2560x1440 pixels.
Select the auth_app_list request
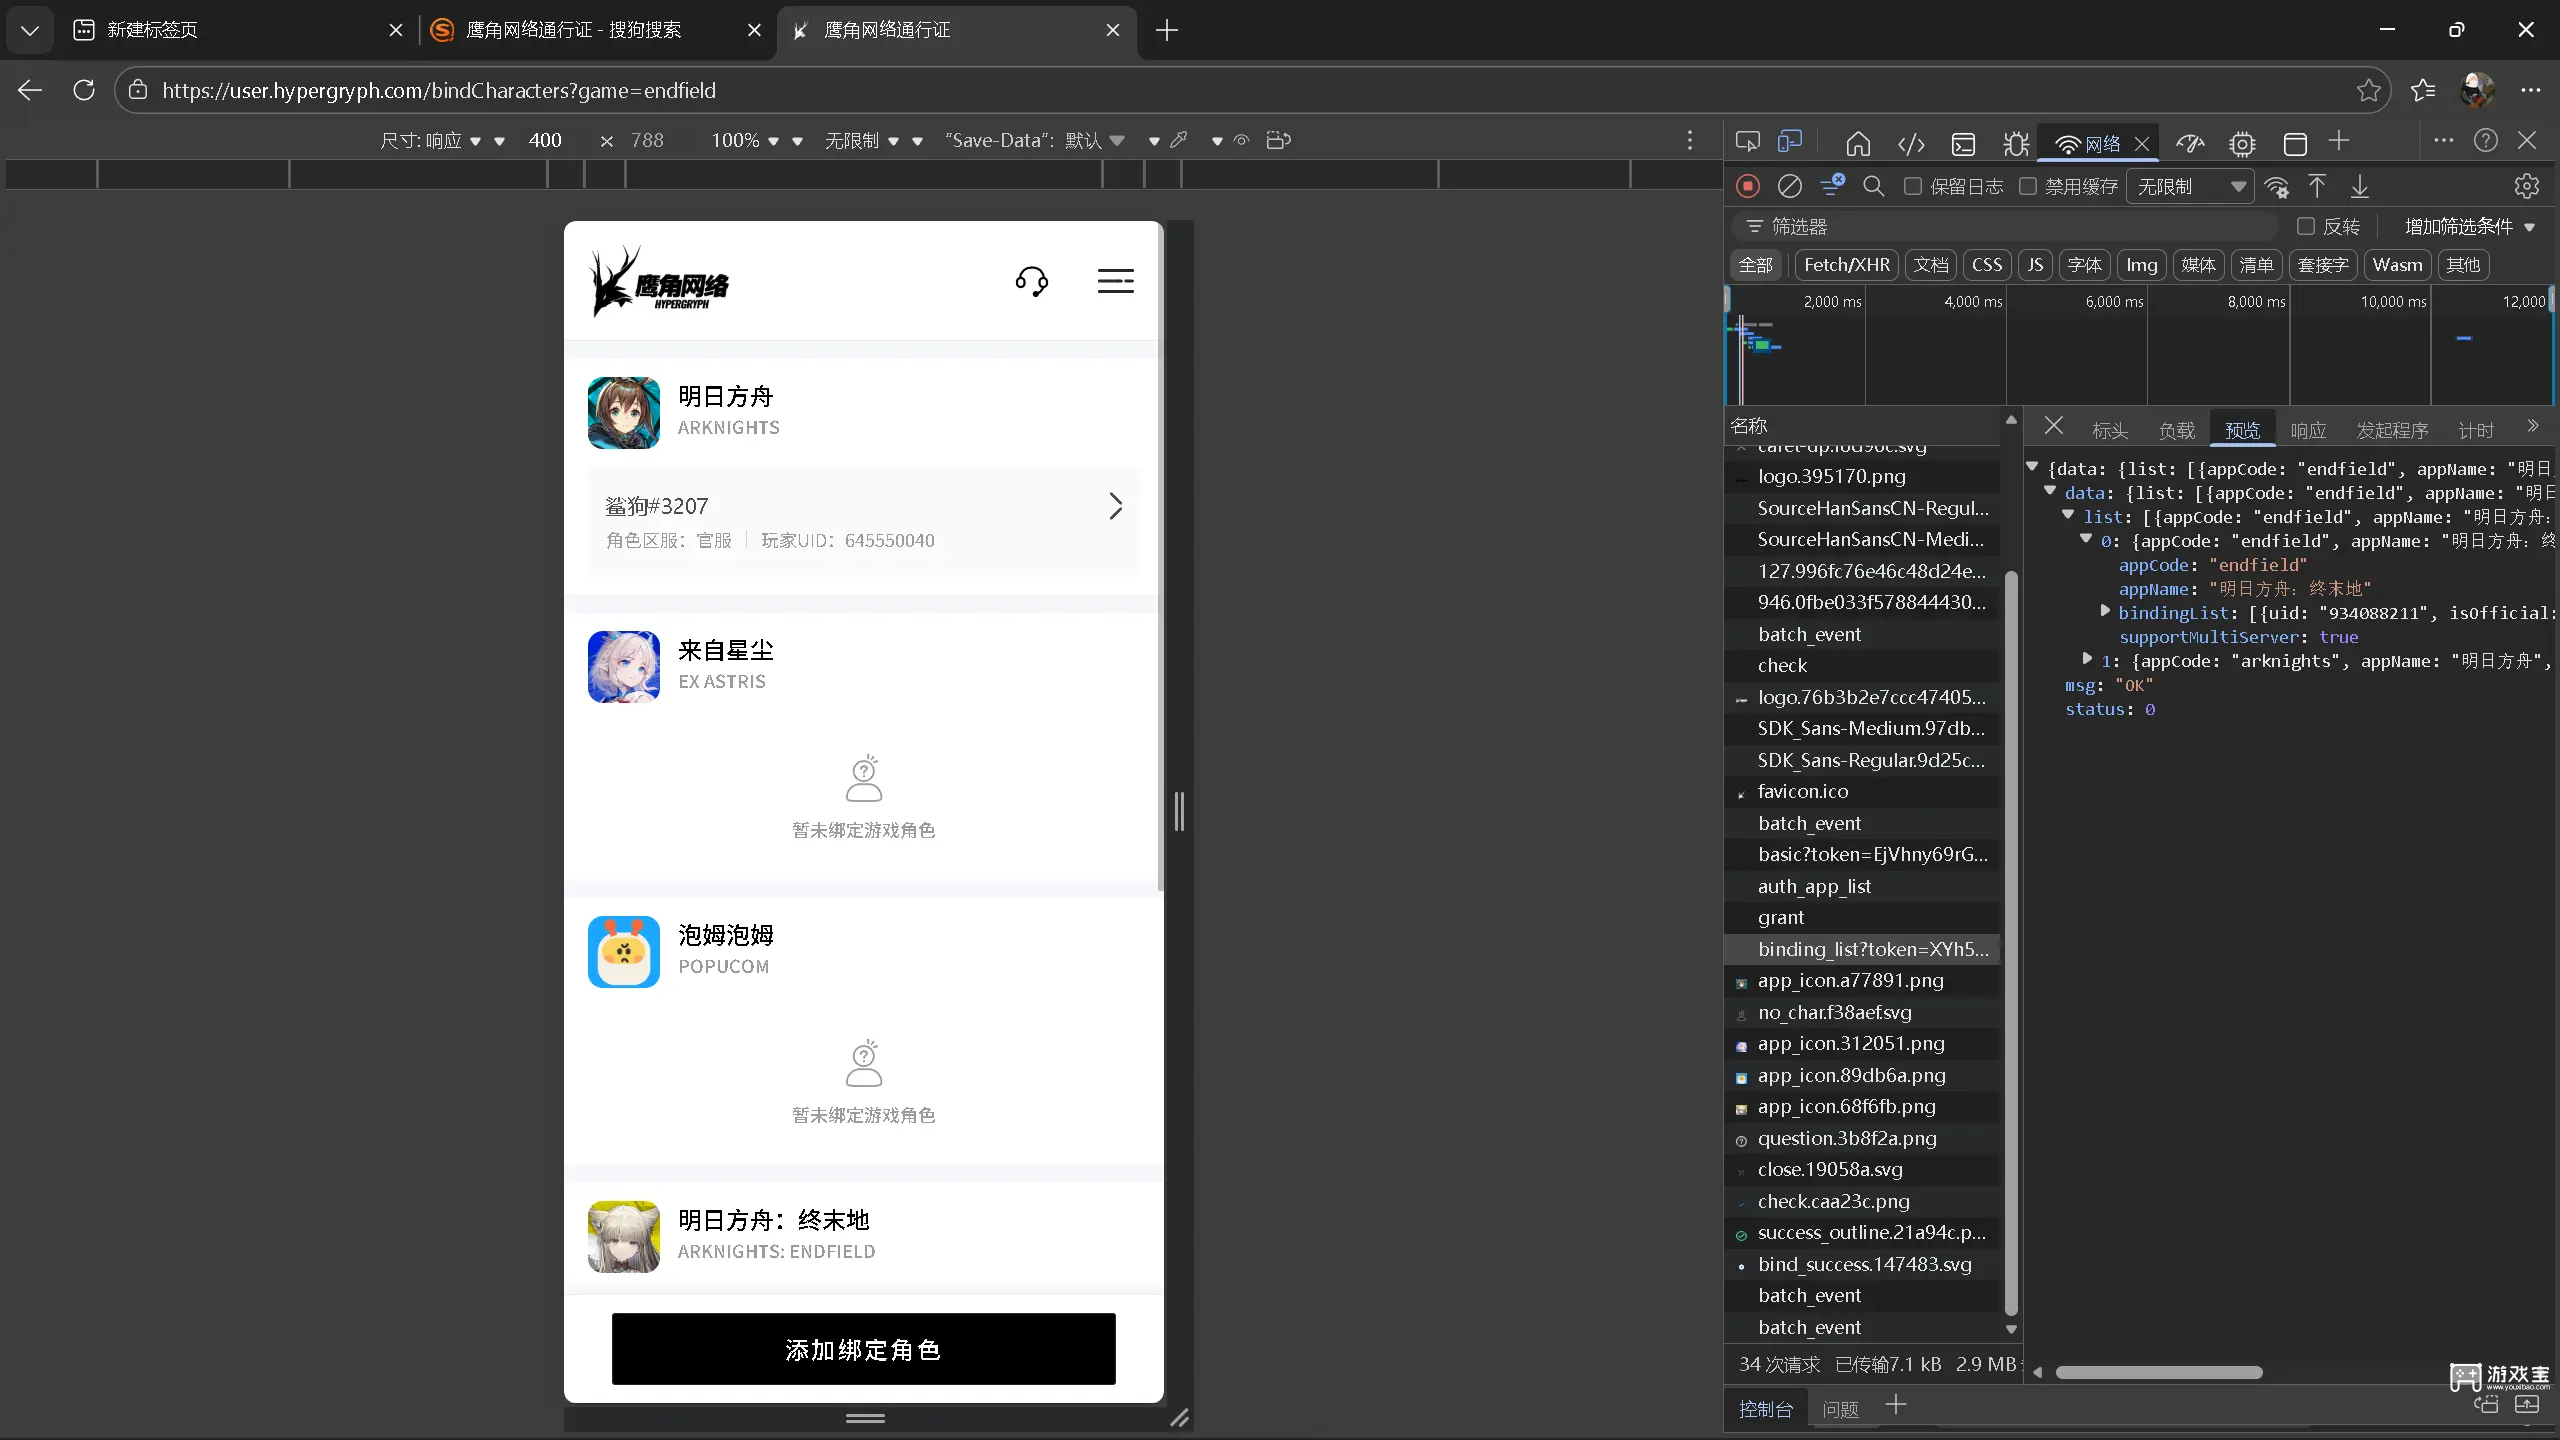click(x=1814, y=886)
